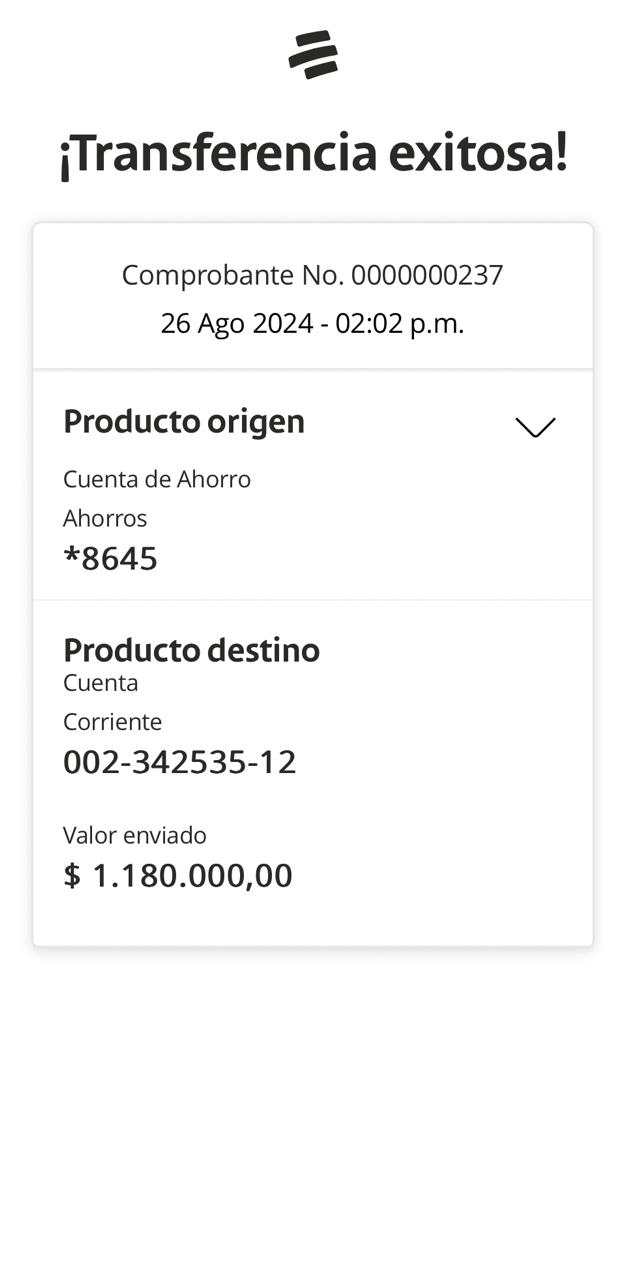Click the dollar sign before the amount
The height and width of the screenshot is (1280, 626).
point(72,876)
